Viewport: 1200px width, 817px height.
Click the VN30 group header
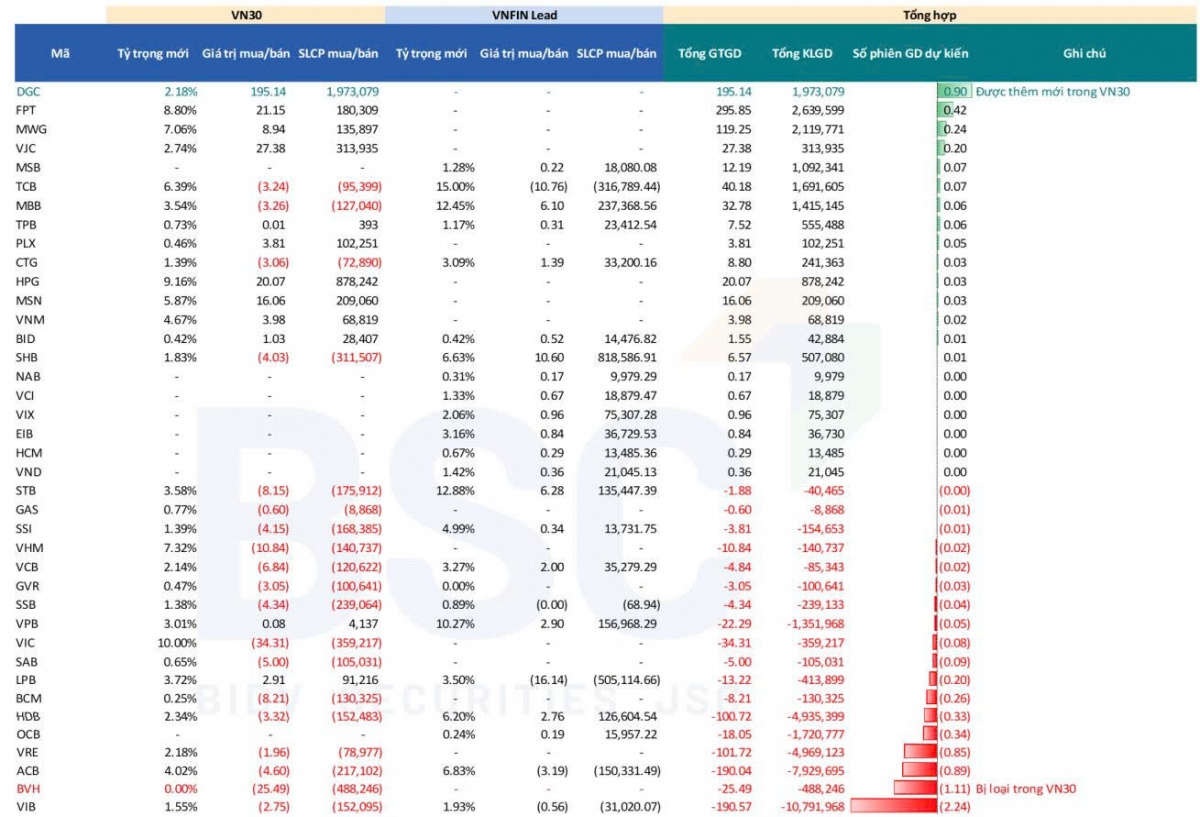pos(244,15)
